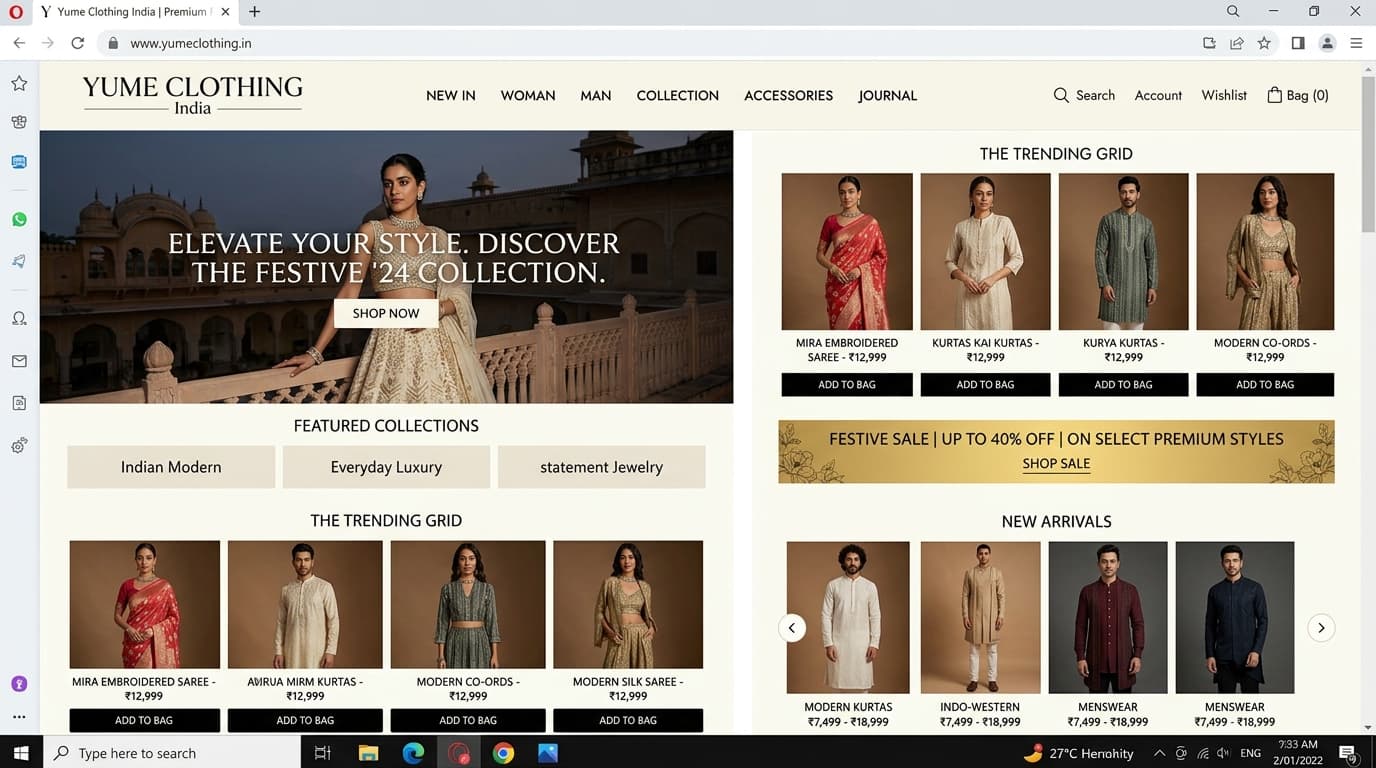1376x768 pixels.
Task: Click the Windows Start button
Action: [21, 753]
